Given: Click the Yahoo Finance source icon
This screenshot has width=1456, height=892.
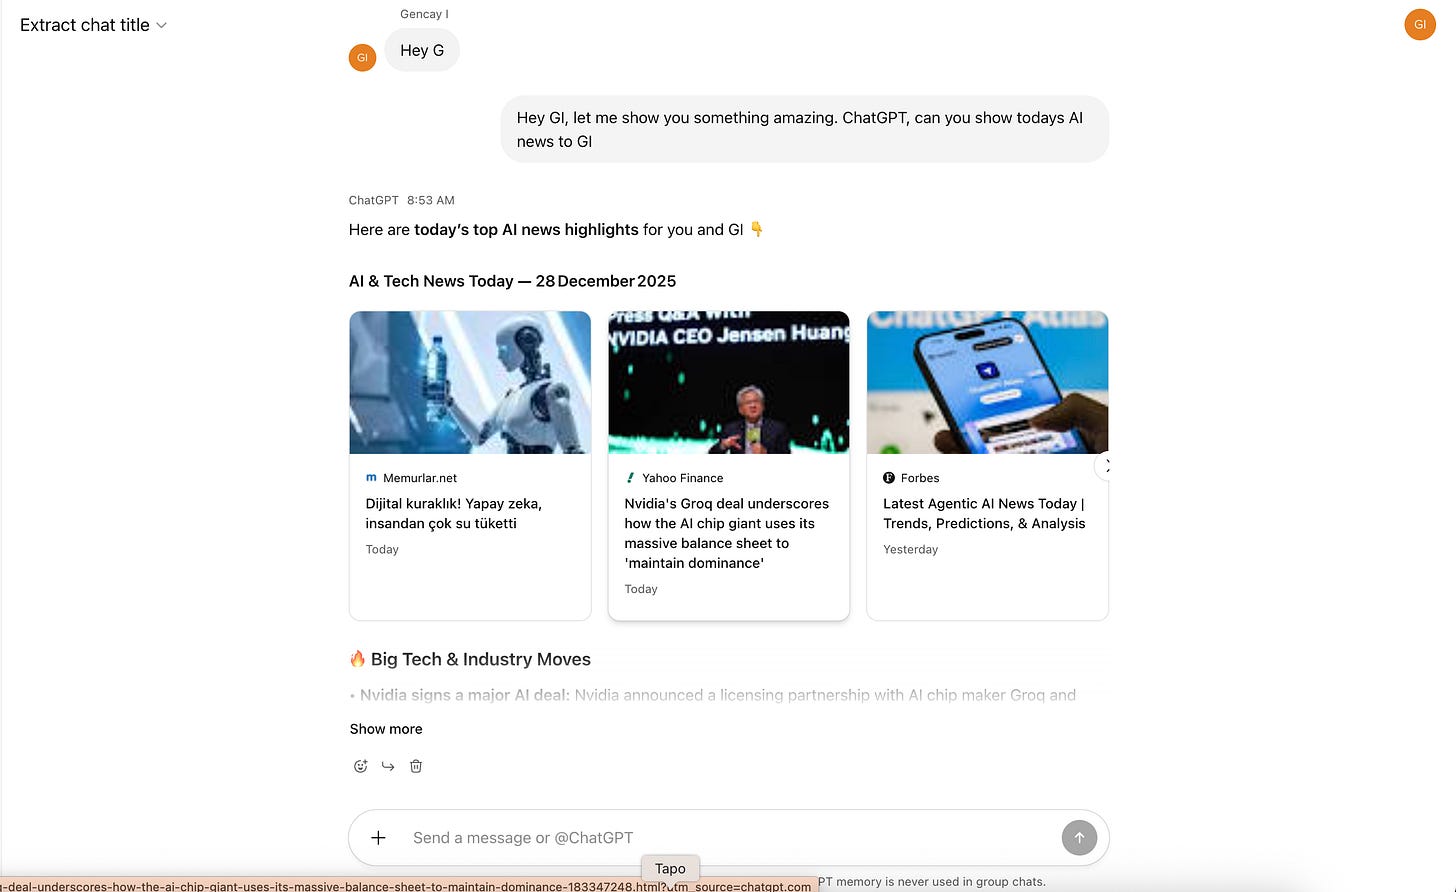Looking at the screenshot, I should coord(630,478).
